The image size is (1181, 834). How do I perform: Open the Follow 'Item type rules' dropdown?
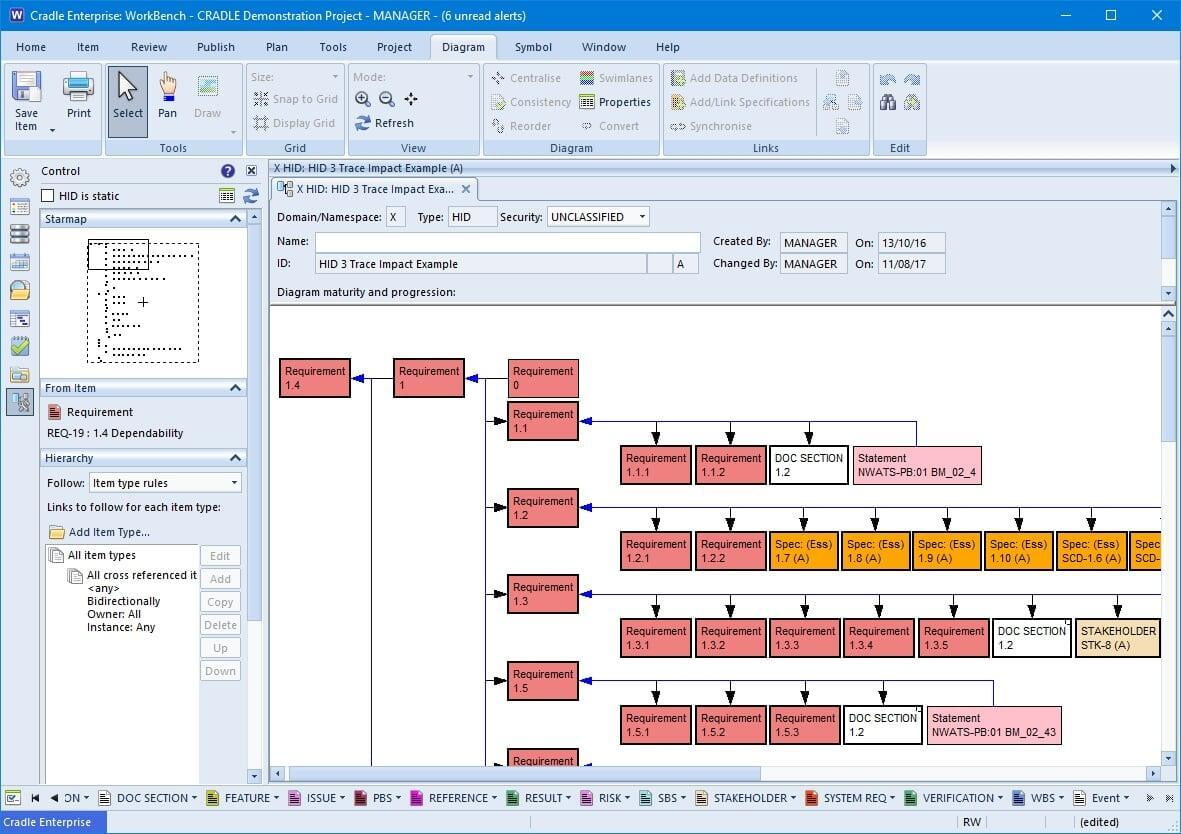[164, 483]
